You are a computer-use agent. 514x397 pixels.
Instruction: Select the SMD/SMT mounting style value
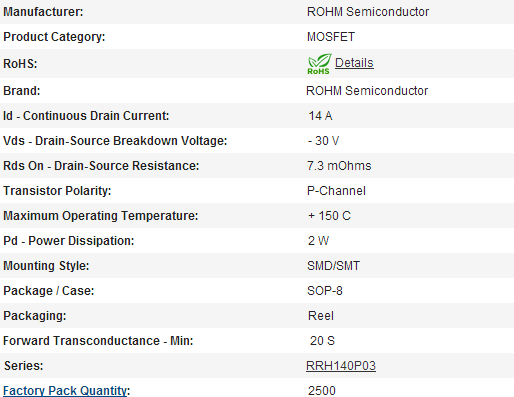click(333, 266)
